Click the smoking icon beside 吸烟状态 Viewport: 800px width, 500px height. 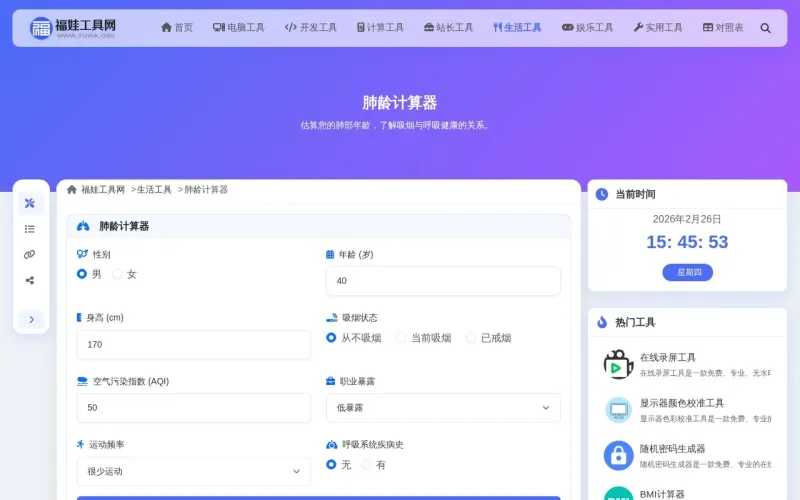(332, 317)
